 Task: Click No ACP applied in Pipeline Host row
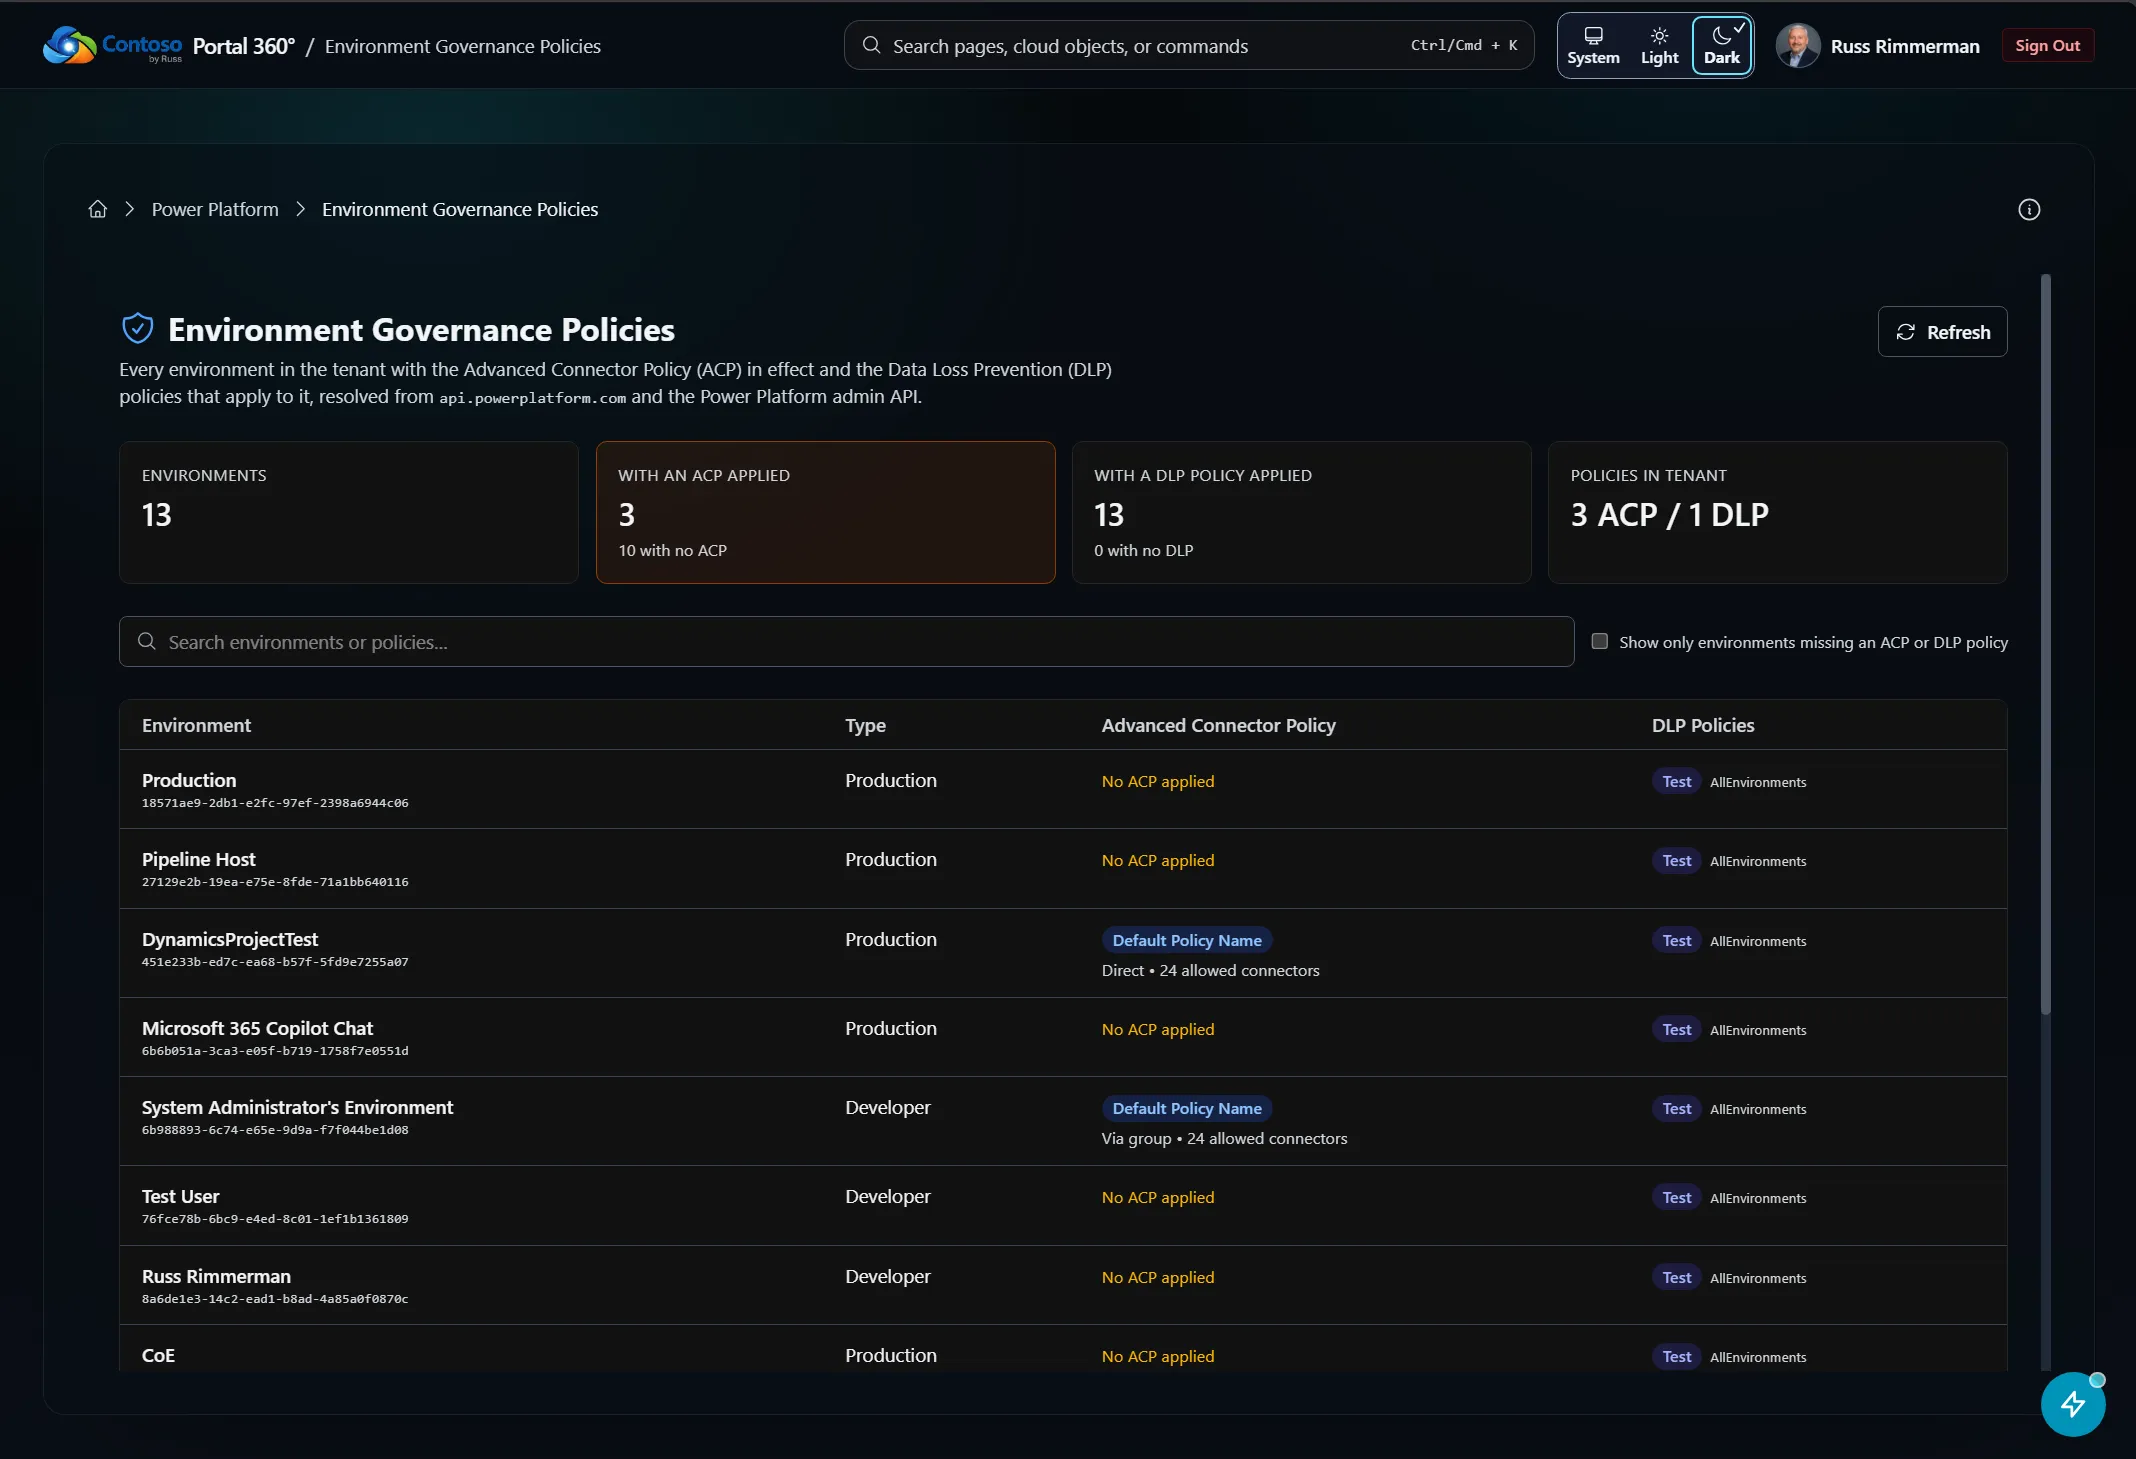1158,860
